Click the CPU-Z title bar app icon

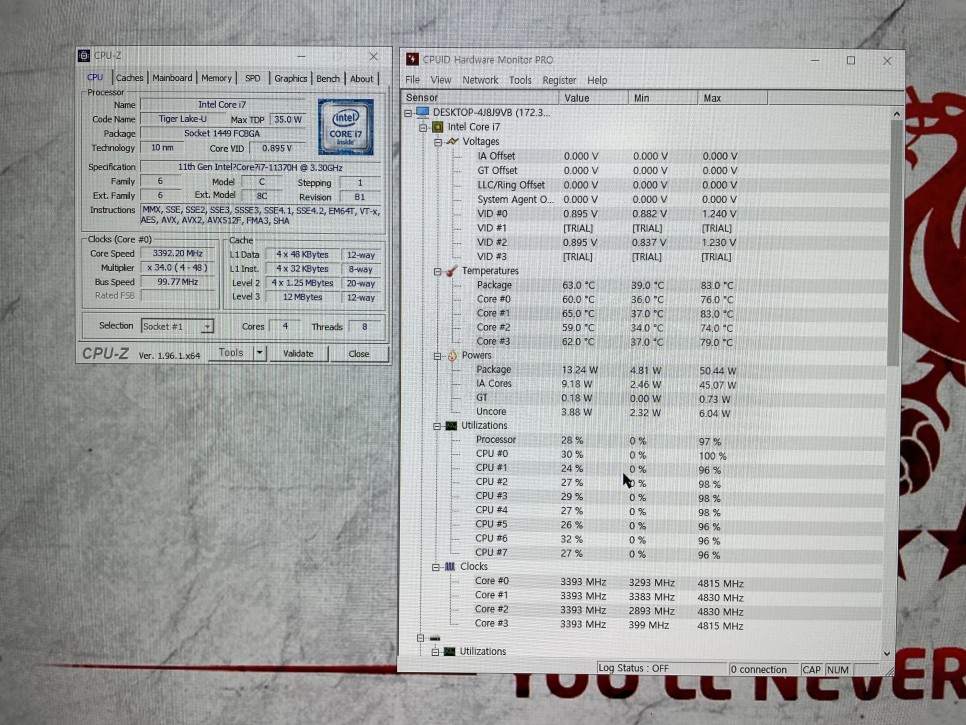click(x=84, y=56)
